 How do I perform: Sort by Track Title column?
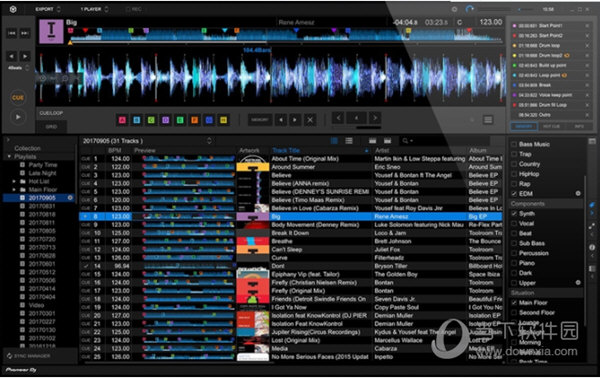286,151
